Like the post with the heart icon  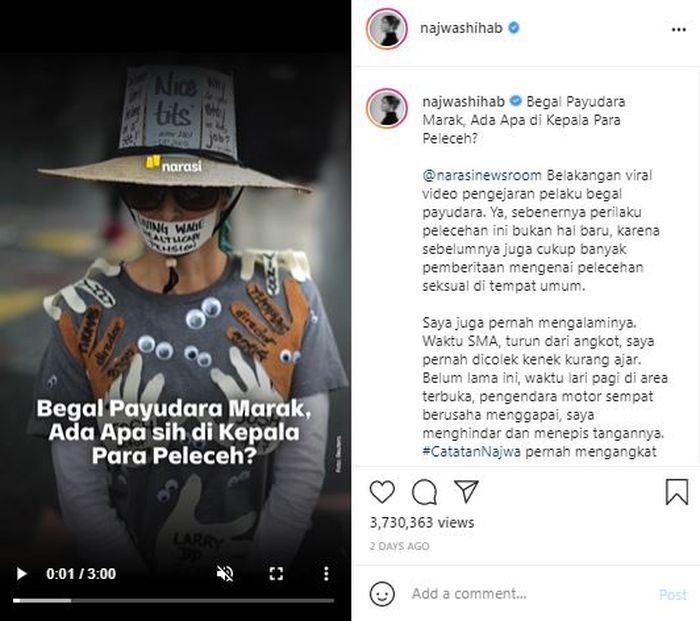[x=382, y=492]
